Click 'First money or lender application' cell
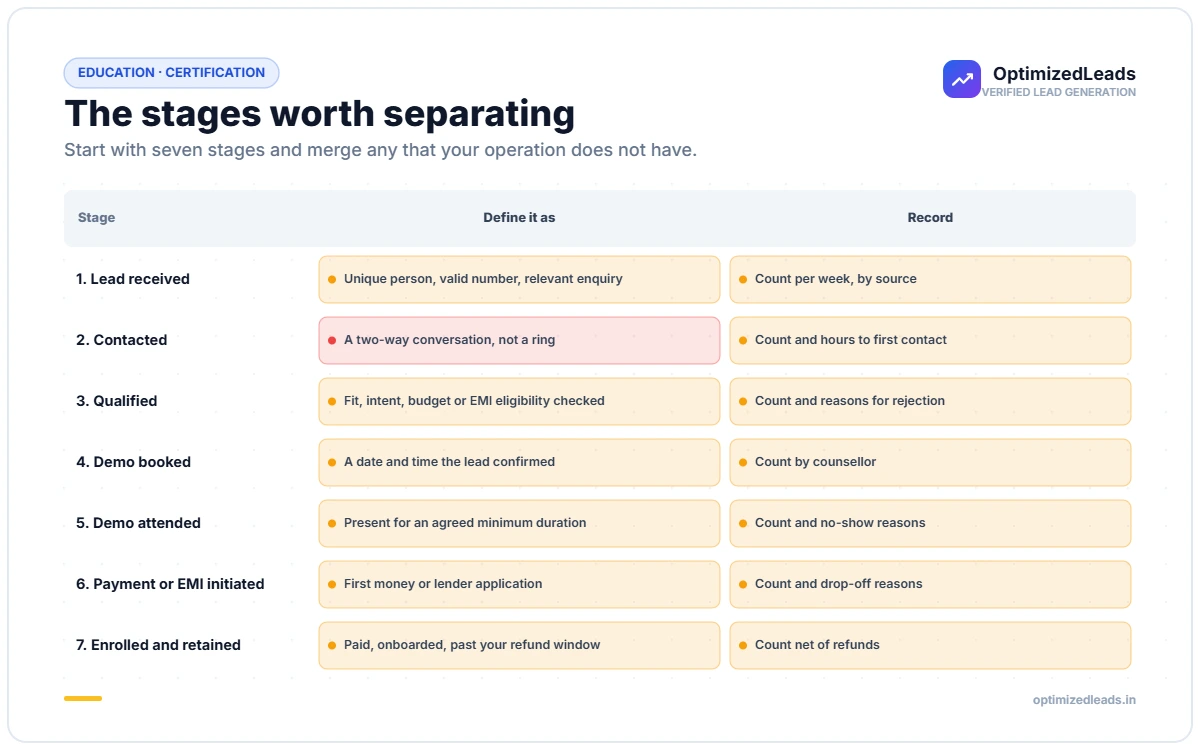Viewport: 1200px width, 750px height. point(519,584)
